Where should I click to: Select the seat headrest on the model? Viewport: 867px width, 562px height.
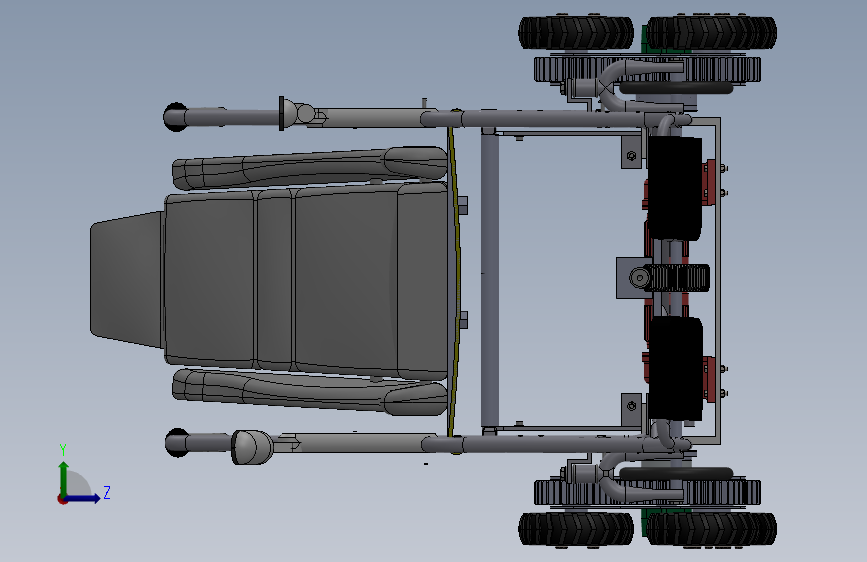coord(127,279)
